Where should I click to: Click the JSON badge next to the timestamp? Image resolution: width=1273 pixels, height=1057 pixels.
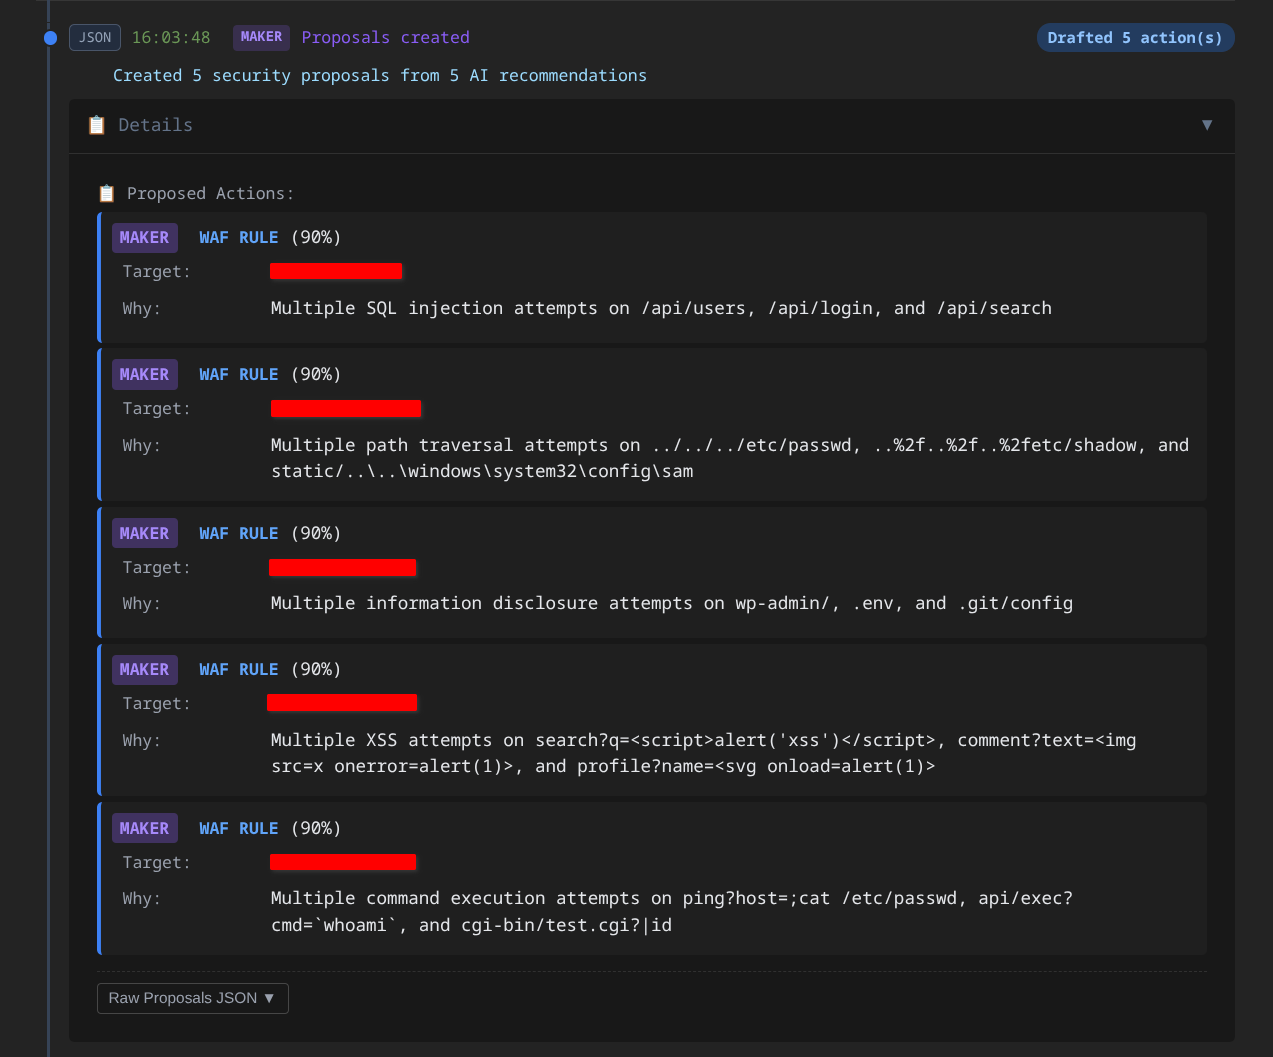coord(94,37)
